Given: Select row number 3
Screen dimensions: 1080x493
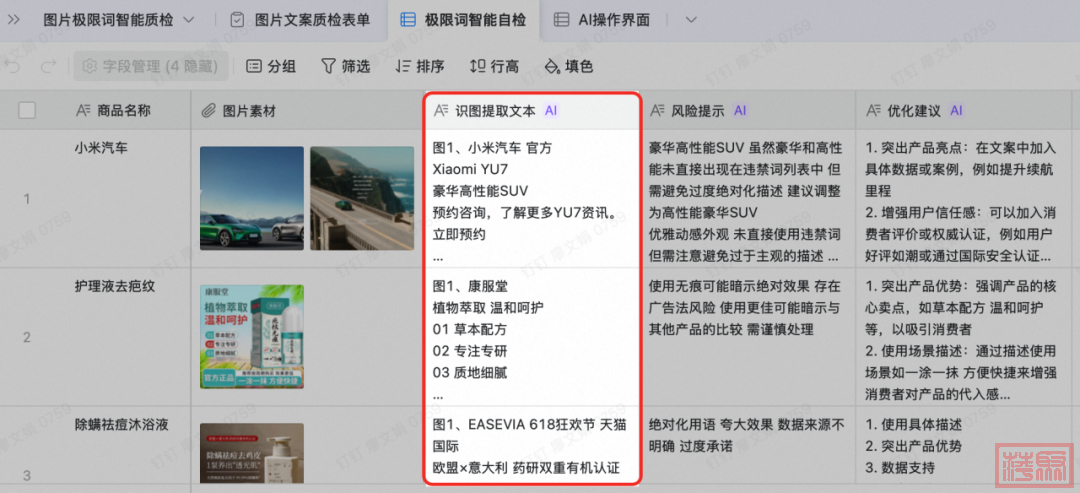Looking at the screenshot, I should tap(27, 475).
